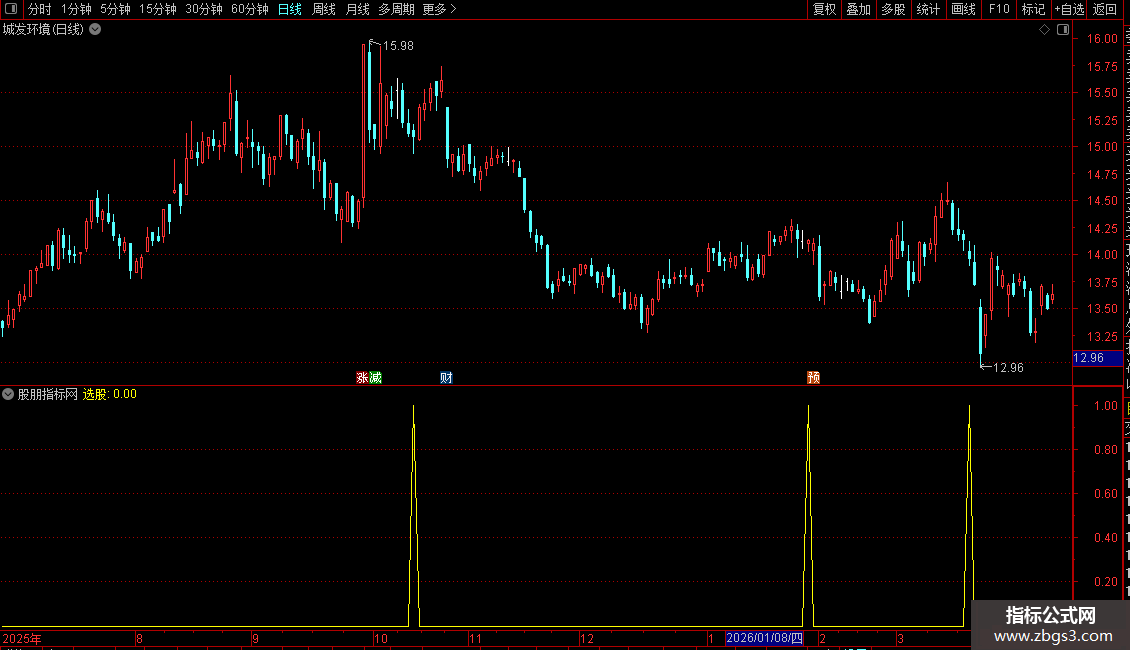The image size is (1130, 650).
Task: Open the 多周期 multi-period view
Action: (x=396, y=9)
